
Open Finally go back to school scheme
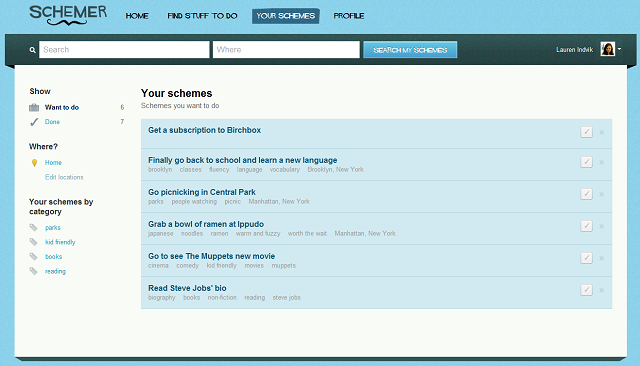pos(242,160)
